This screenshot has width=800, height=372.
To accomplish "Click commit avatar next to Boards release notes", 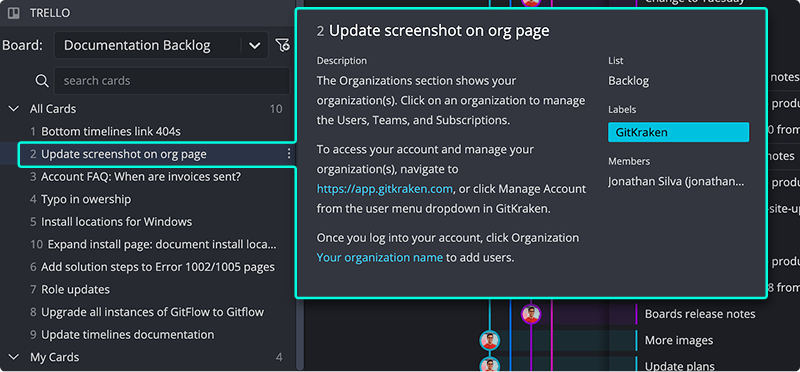I will [x=531, y=314].
